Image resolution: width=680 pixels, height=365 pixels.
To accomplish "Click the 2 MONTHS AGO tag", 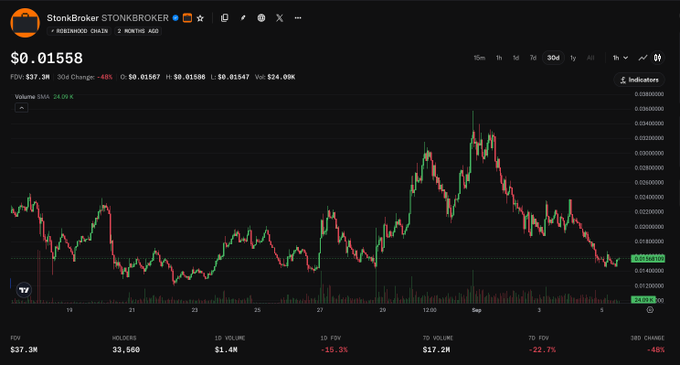I will 138,31.
